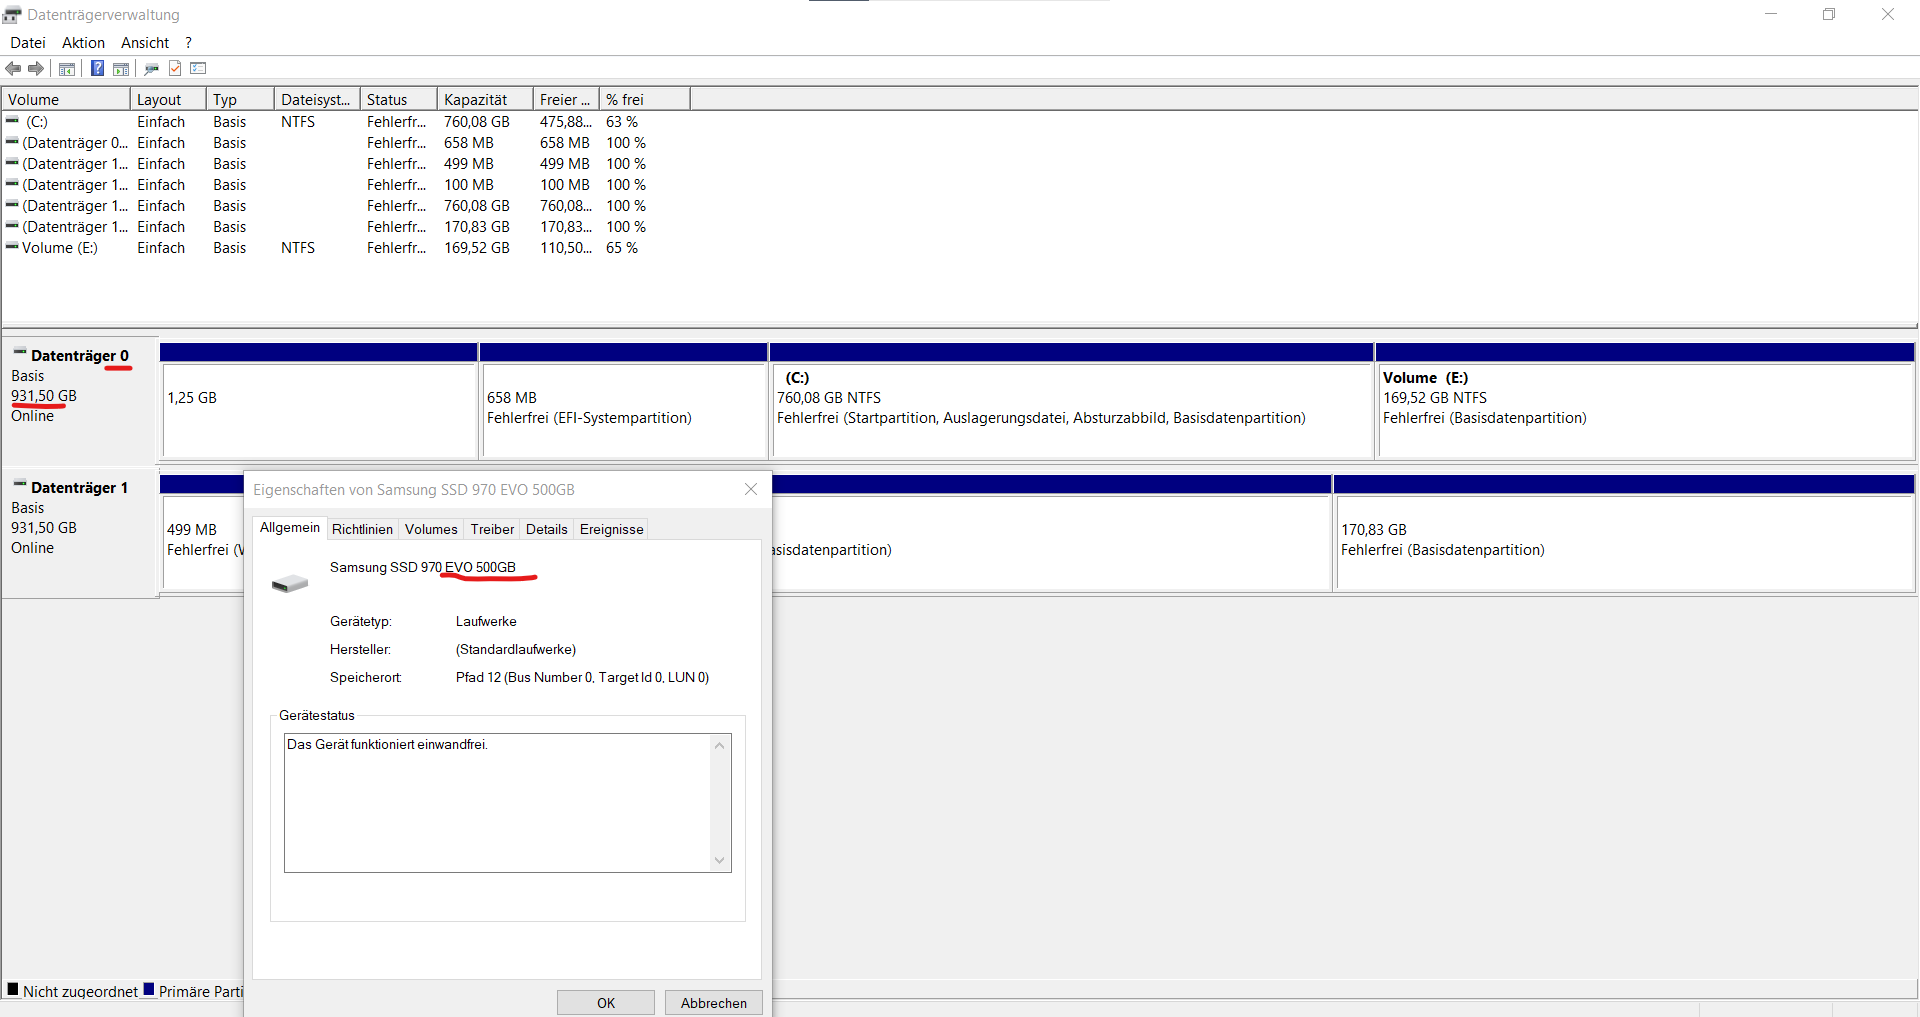Sort by the Dateisyst... column header
The width and height of the screenshot is (1920, 1017).
317,99
